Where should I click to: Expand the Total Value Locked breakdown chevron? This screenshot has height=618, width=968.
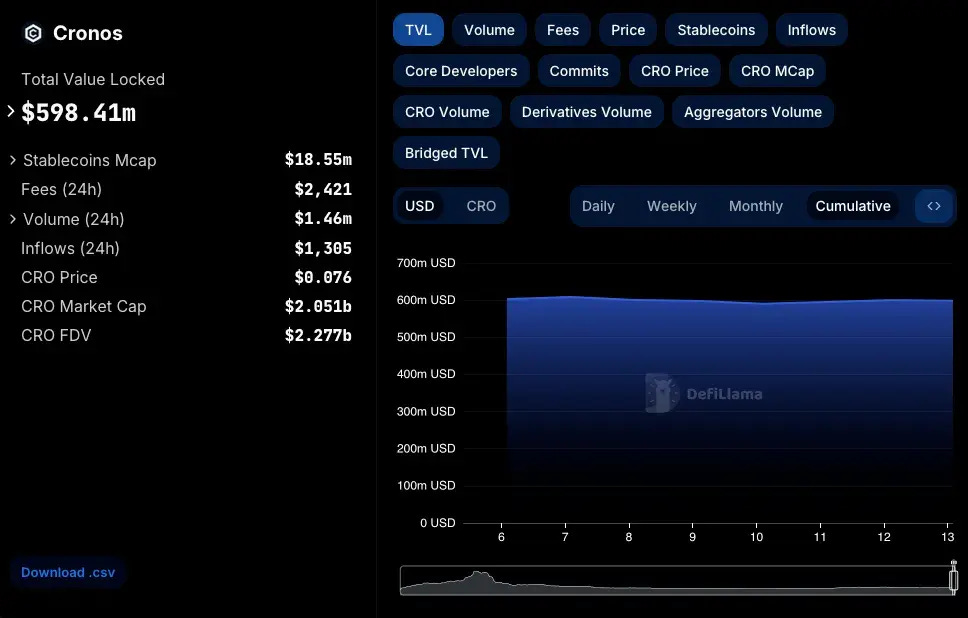(10, 111)
